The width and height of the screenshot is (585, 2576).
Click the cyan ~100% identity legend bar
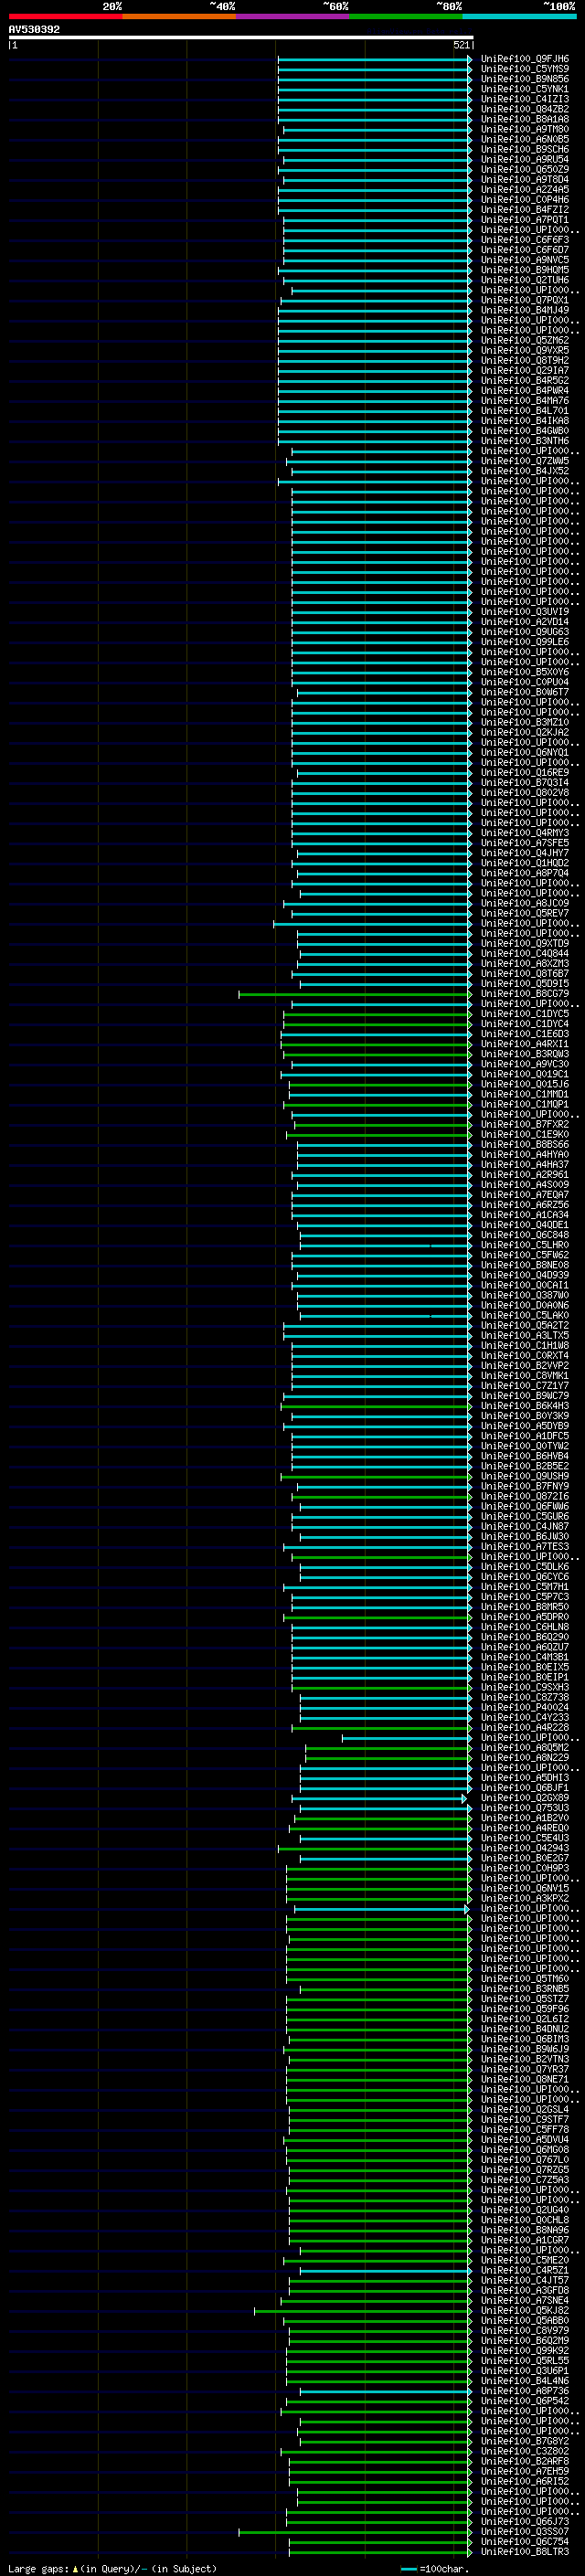tap(519, 16)
